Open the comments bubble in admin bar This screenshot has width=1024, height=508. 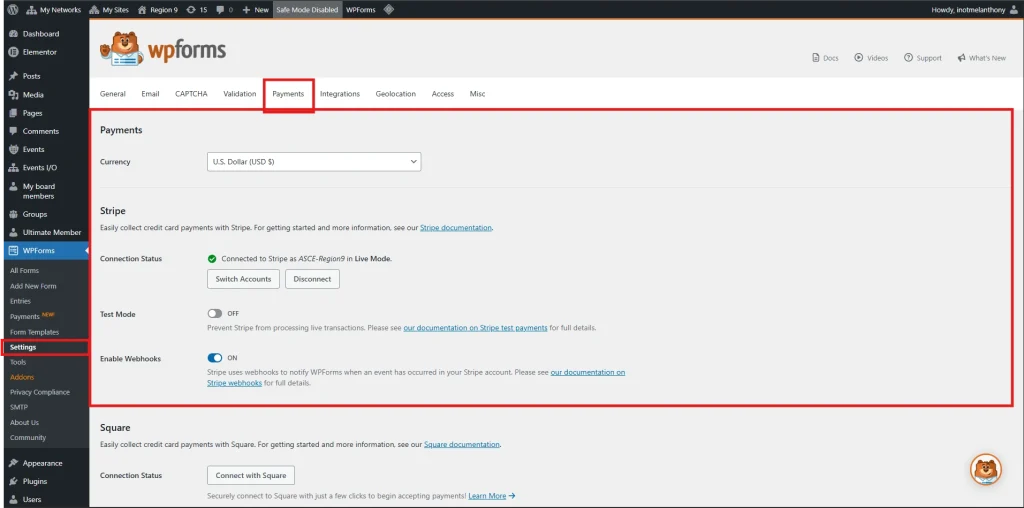point(224,10)
